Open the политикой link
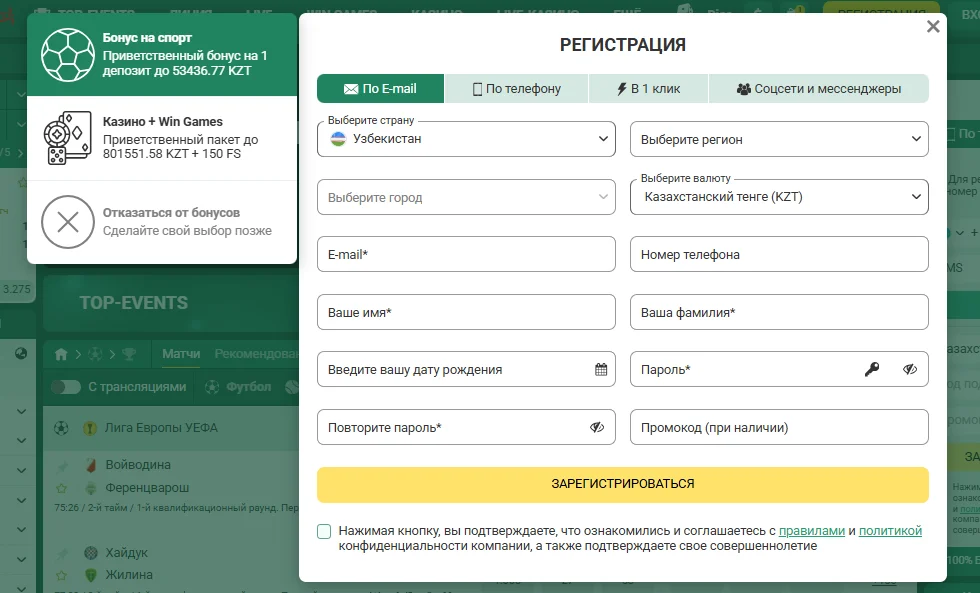This screenshot has height=593, width=980. 890,531
